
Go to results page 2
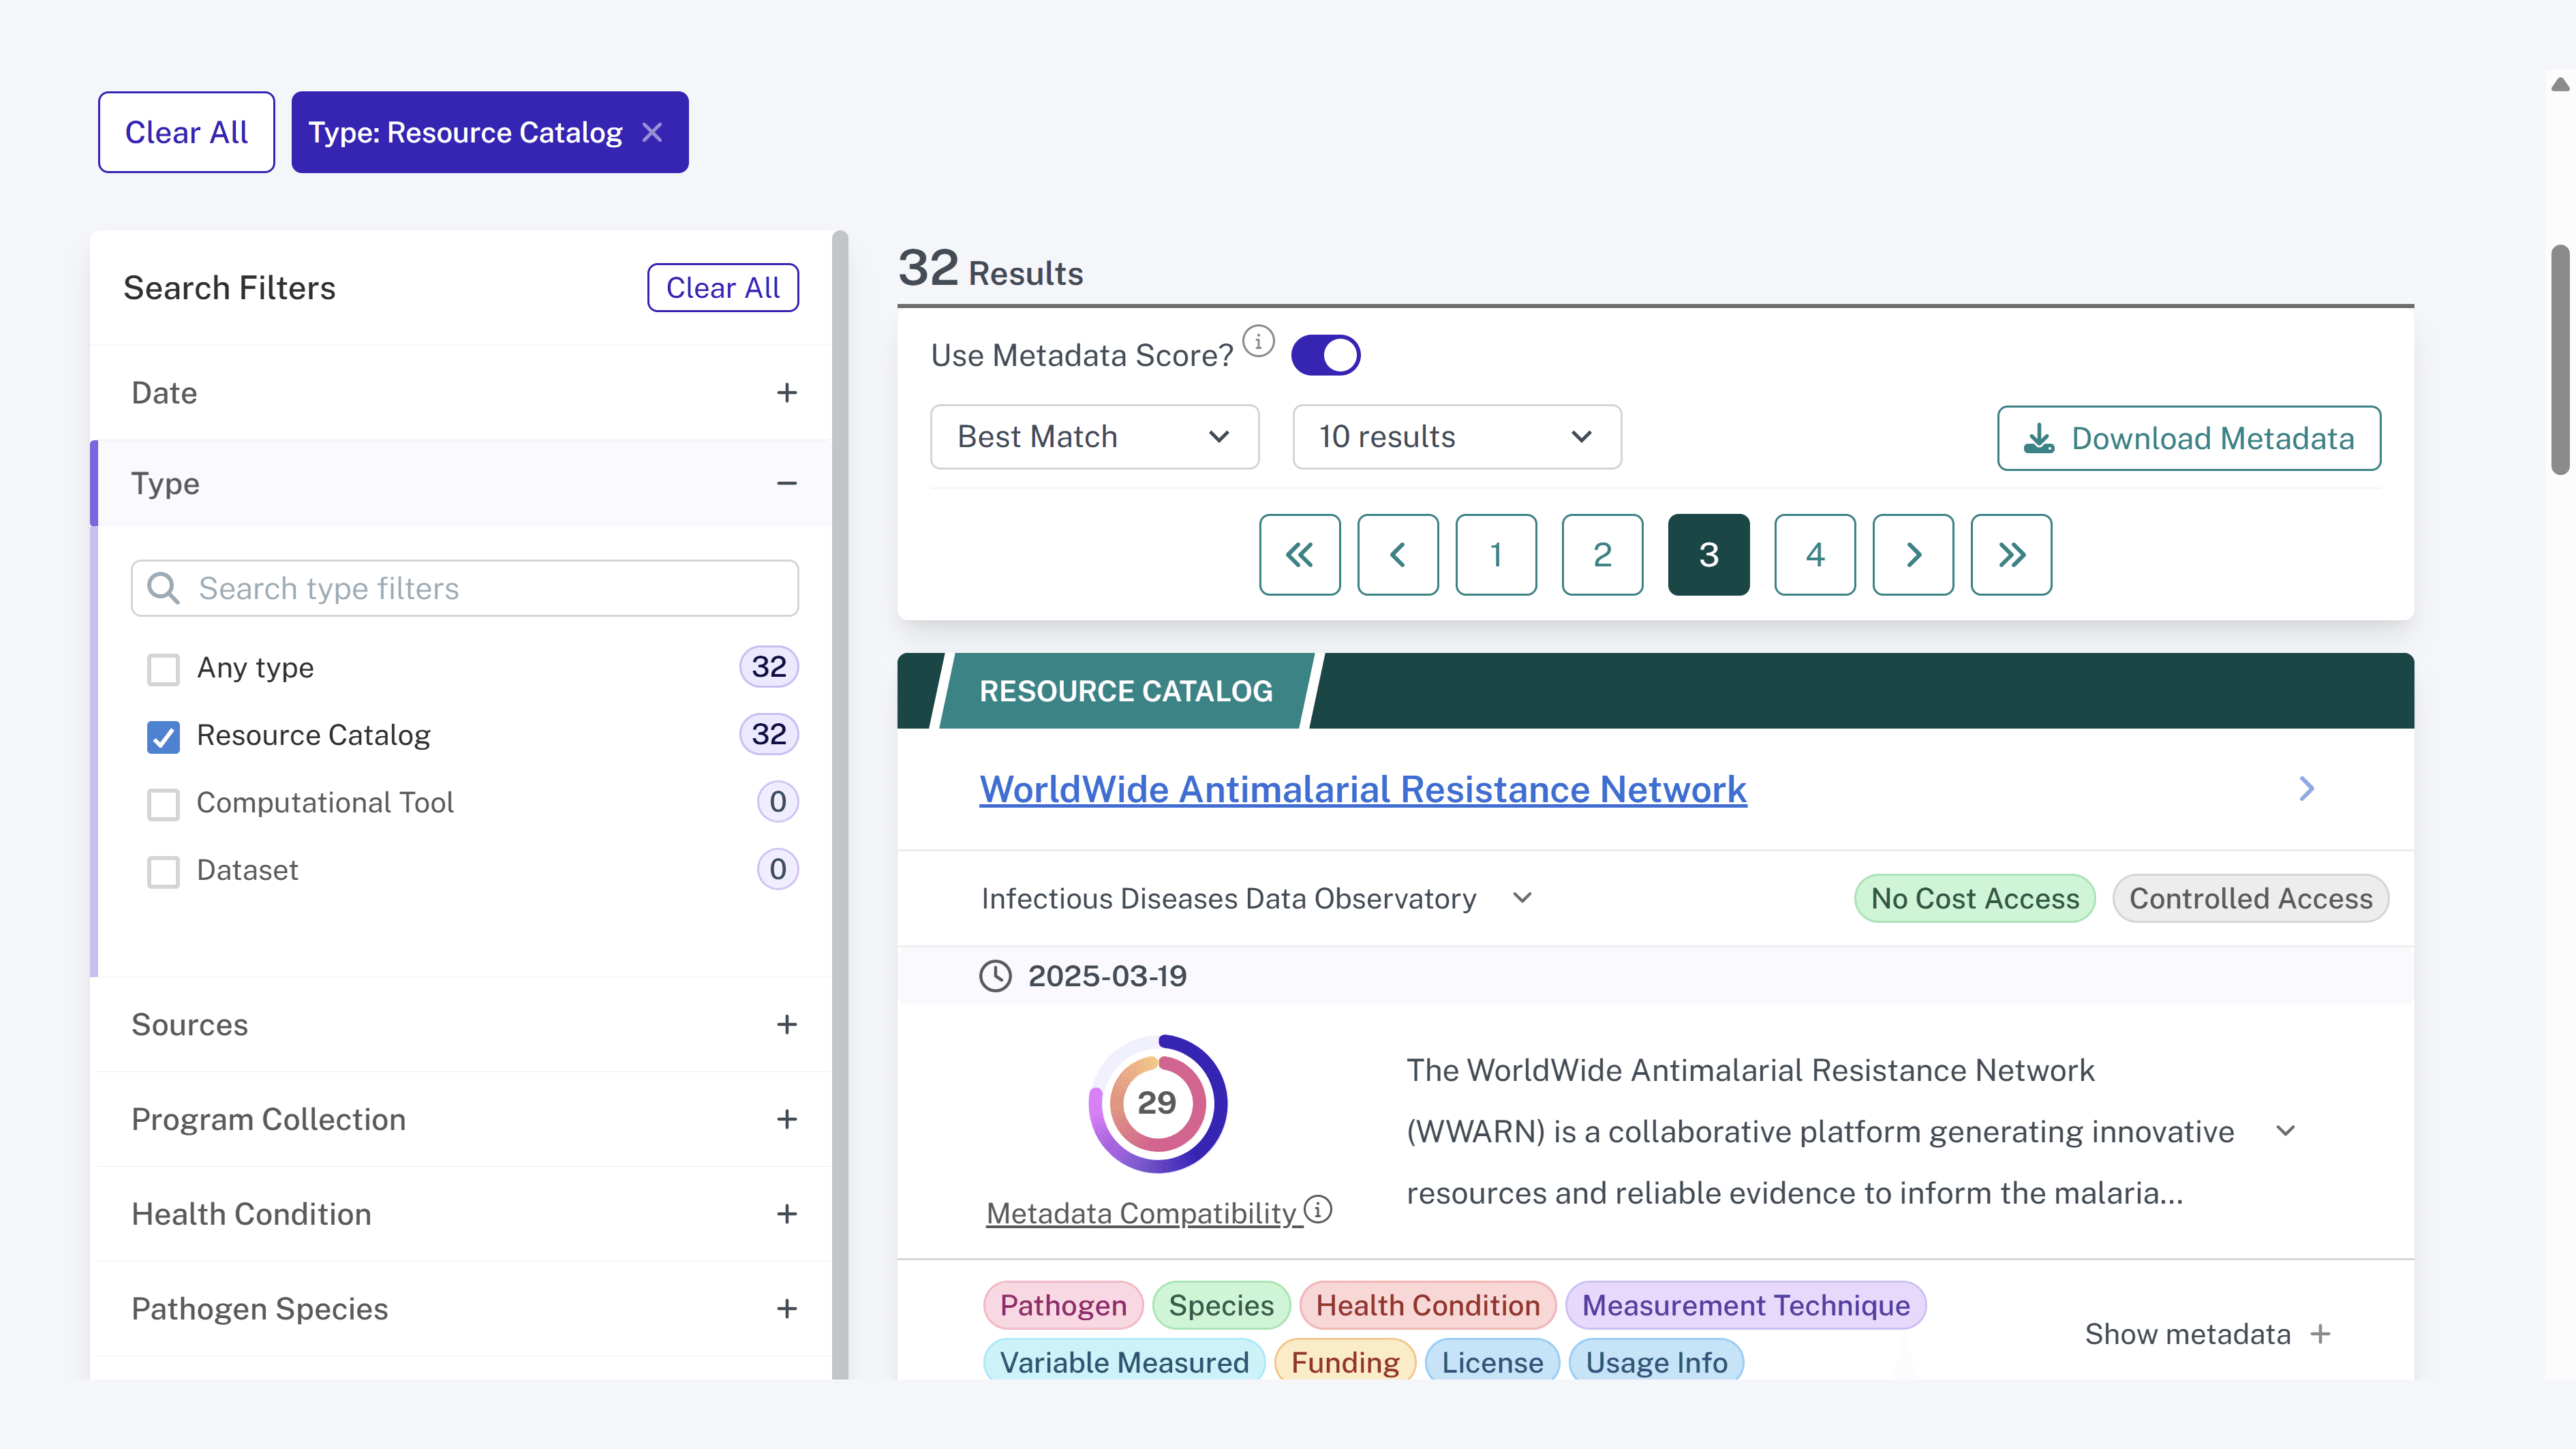pyautogui.click(x=1602, y=555)
